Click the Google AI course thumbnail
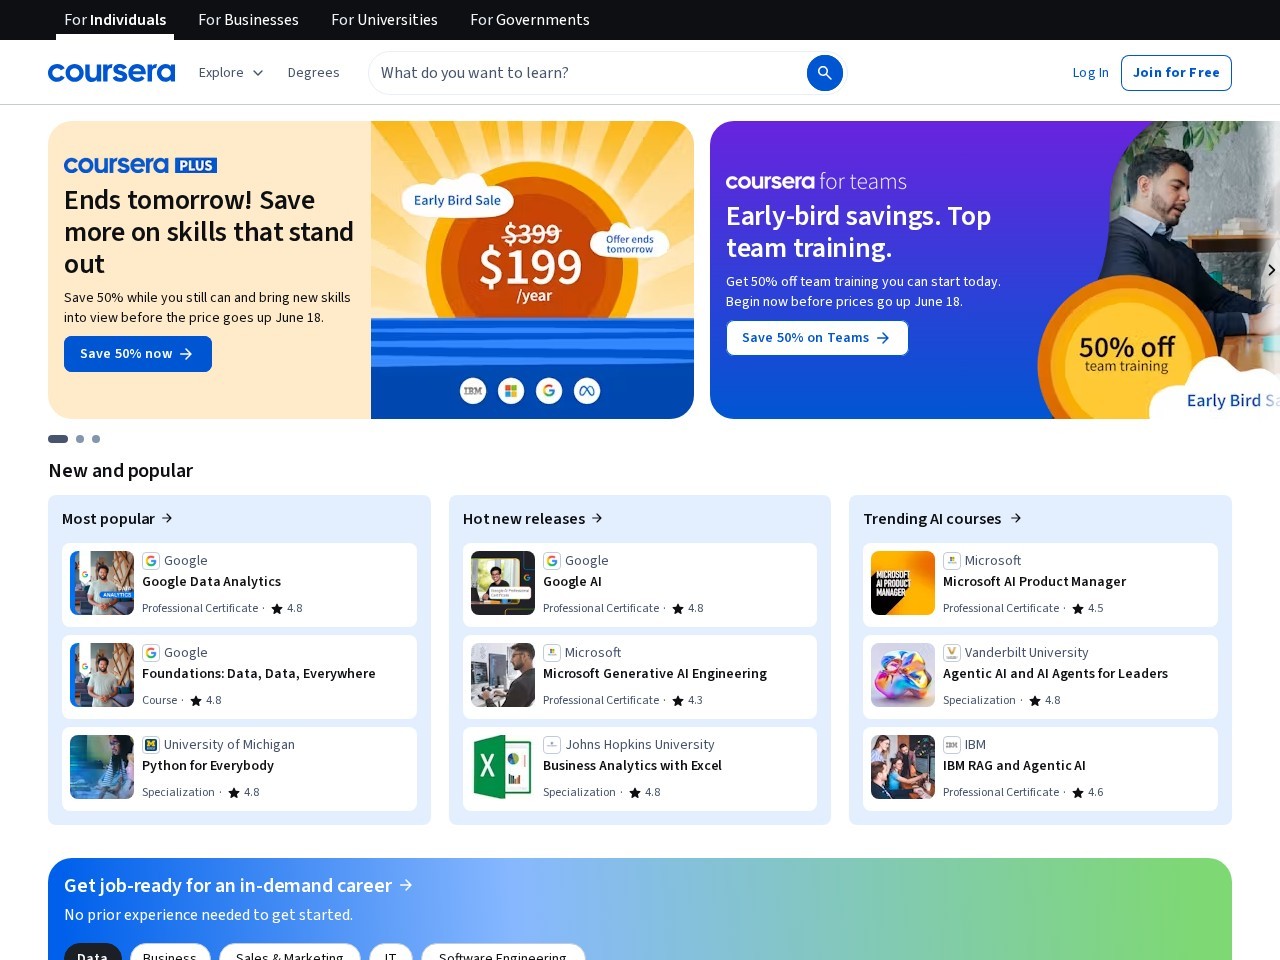 [x=503, y=583]
